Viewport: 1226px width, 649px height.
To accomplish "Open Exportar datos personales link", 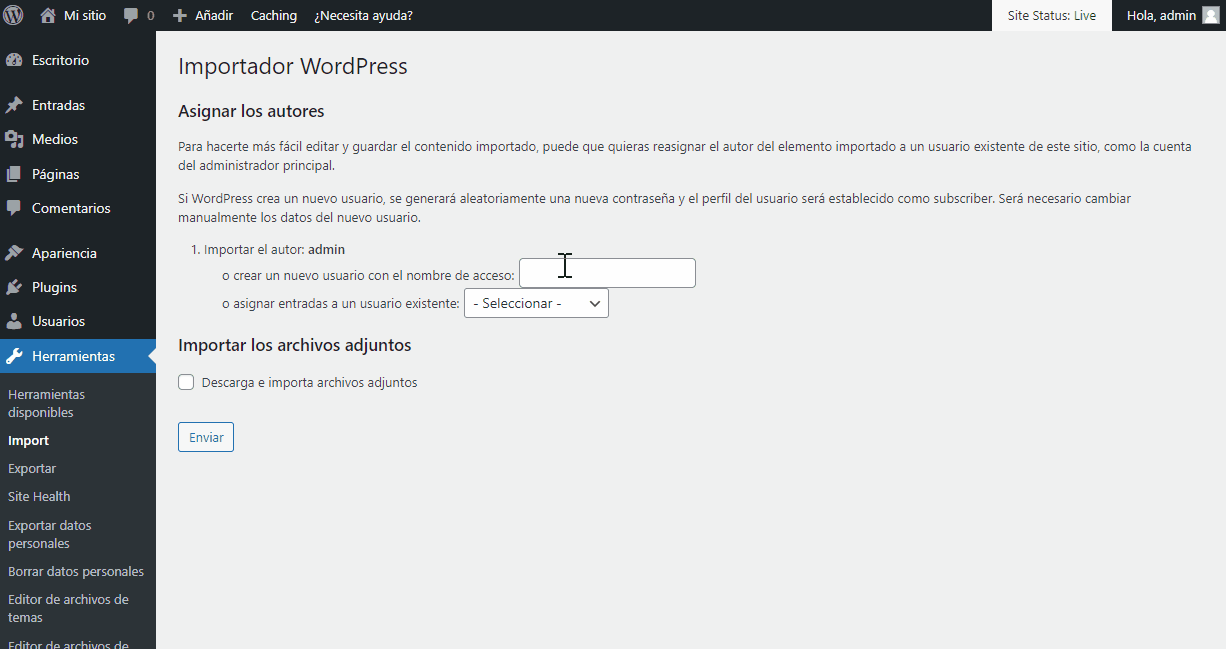I will click(50, 534).
